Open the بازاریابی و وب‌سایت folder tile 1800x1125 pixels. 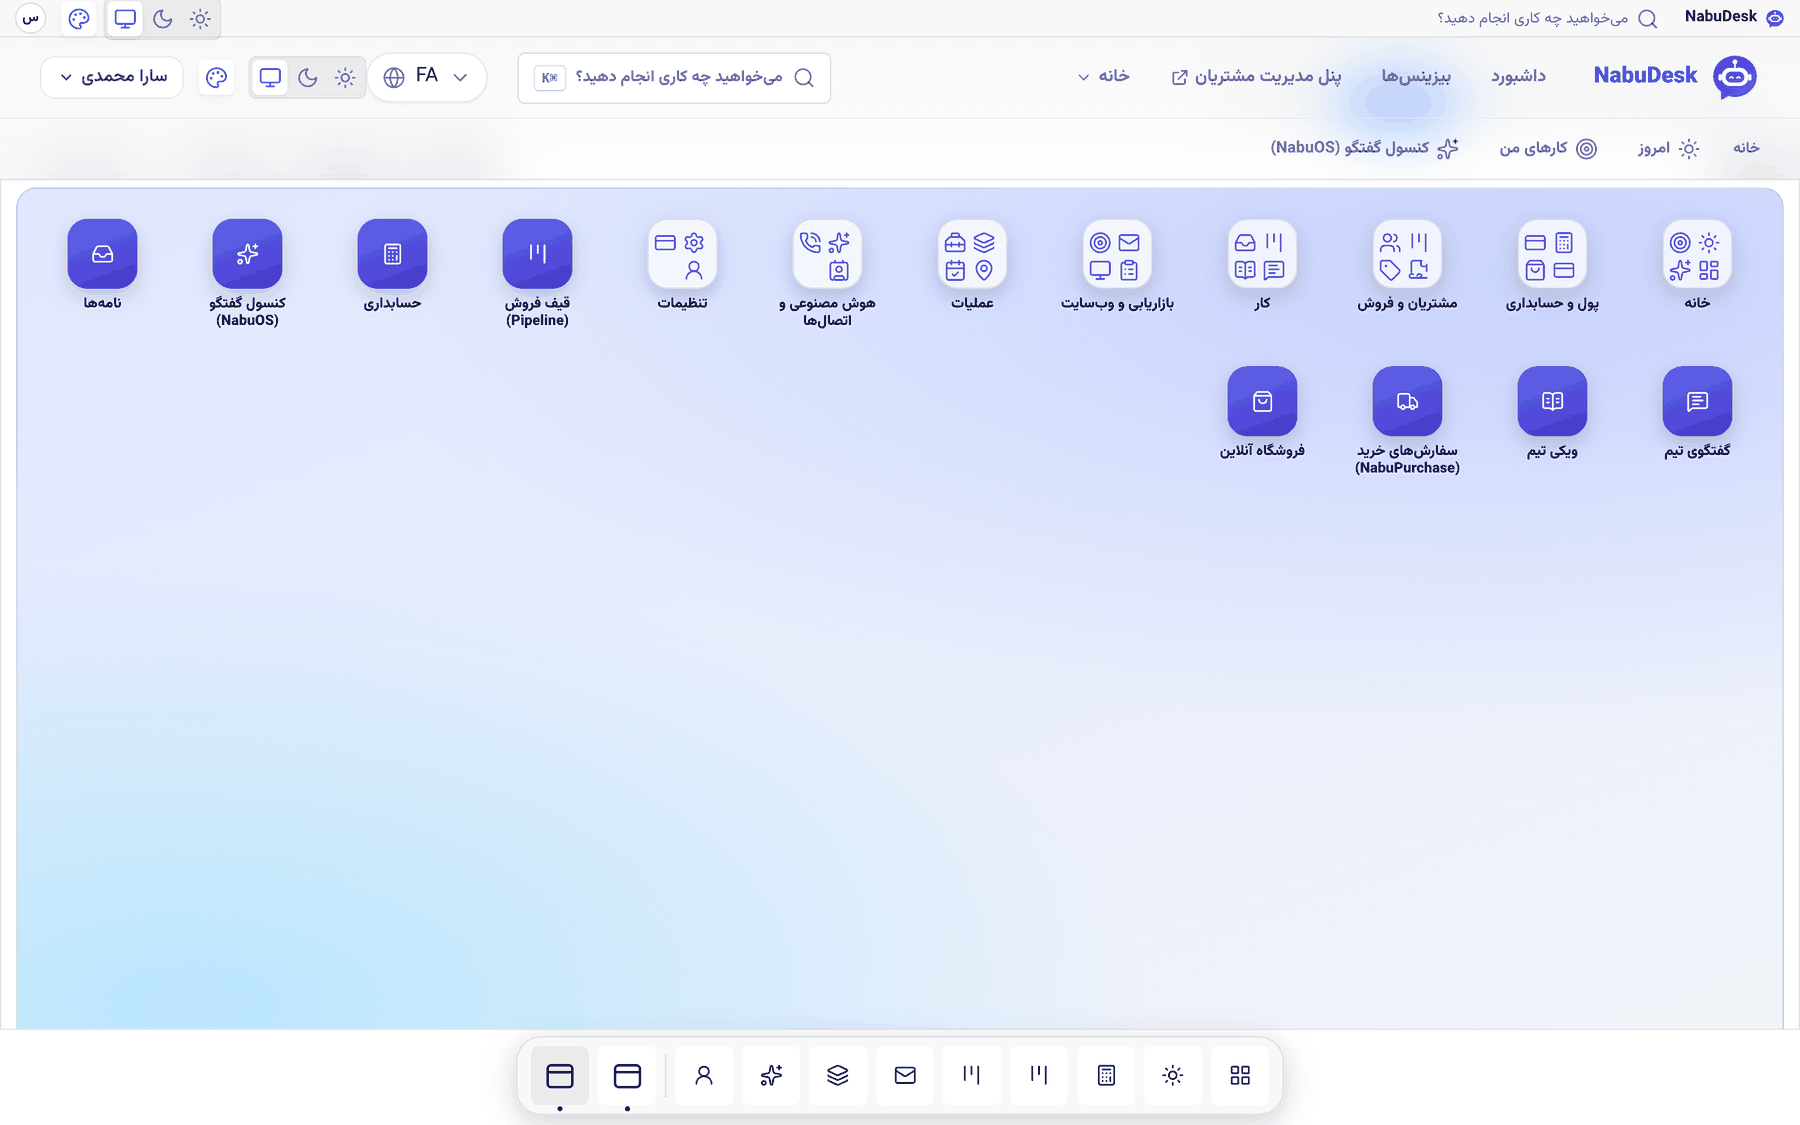click(1117, 255)
